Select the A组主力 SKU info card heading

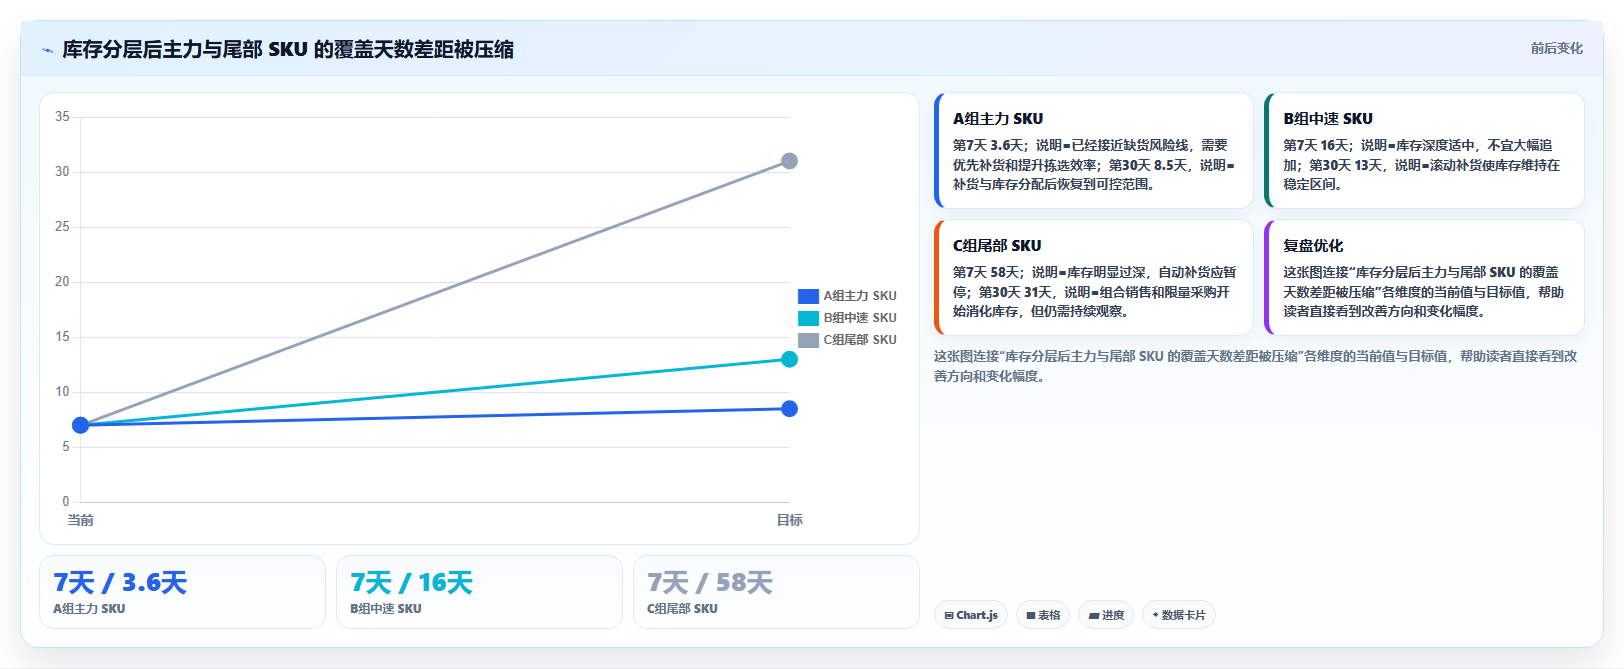[x=997, y=118]
